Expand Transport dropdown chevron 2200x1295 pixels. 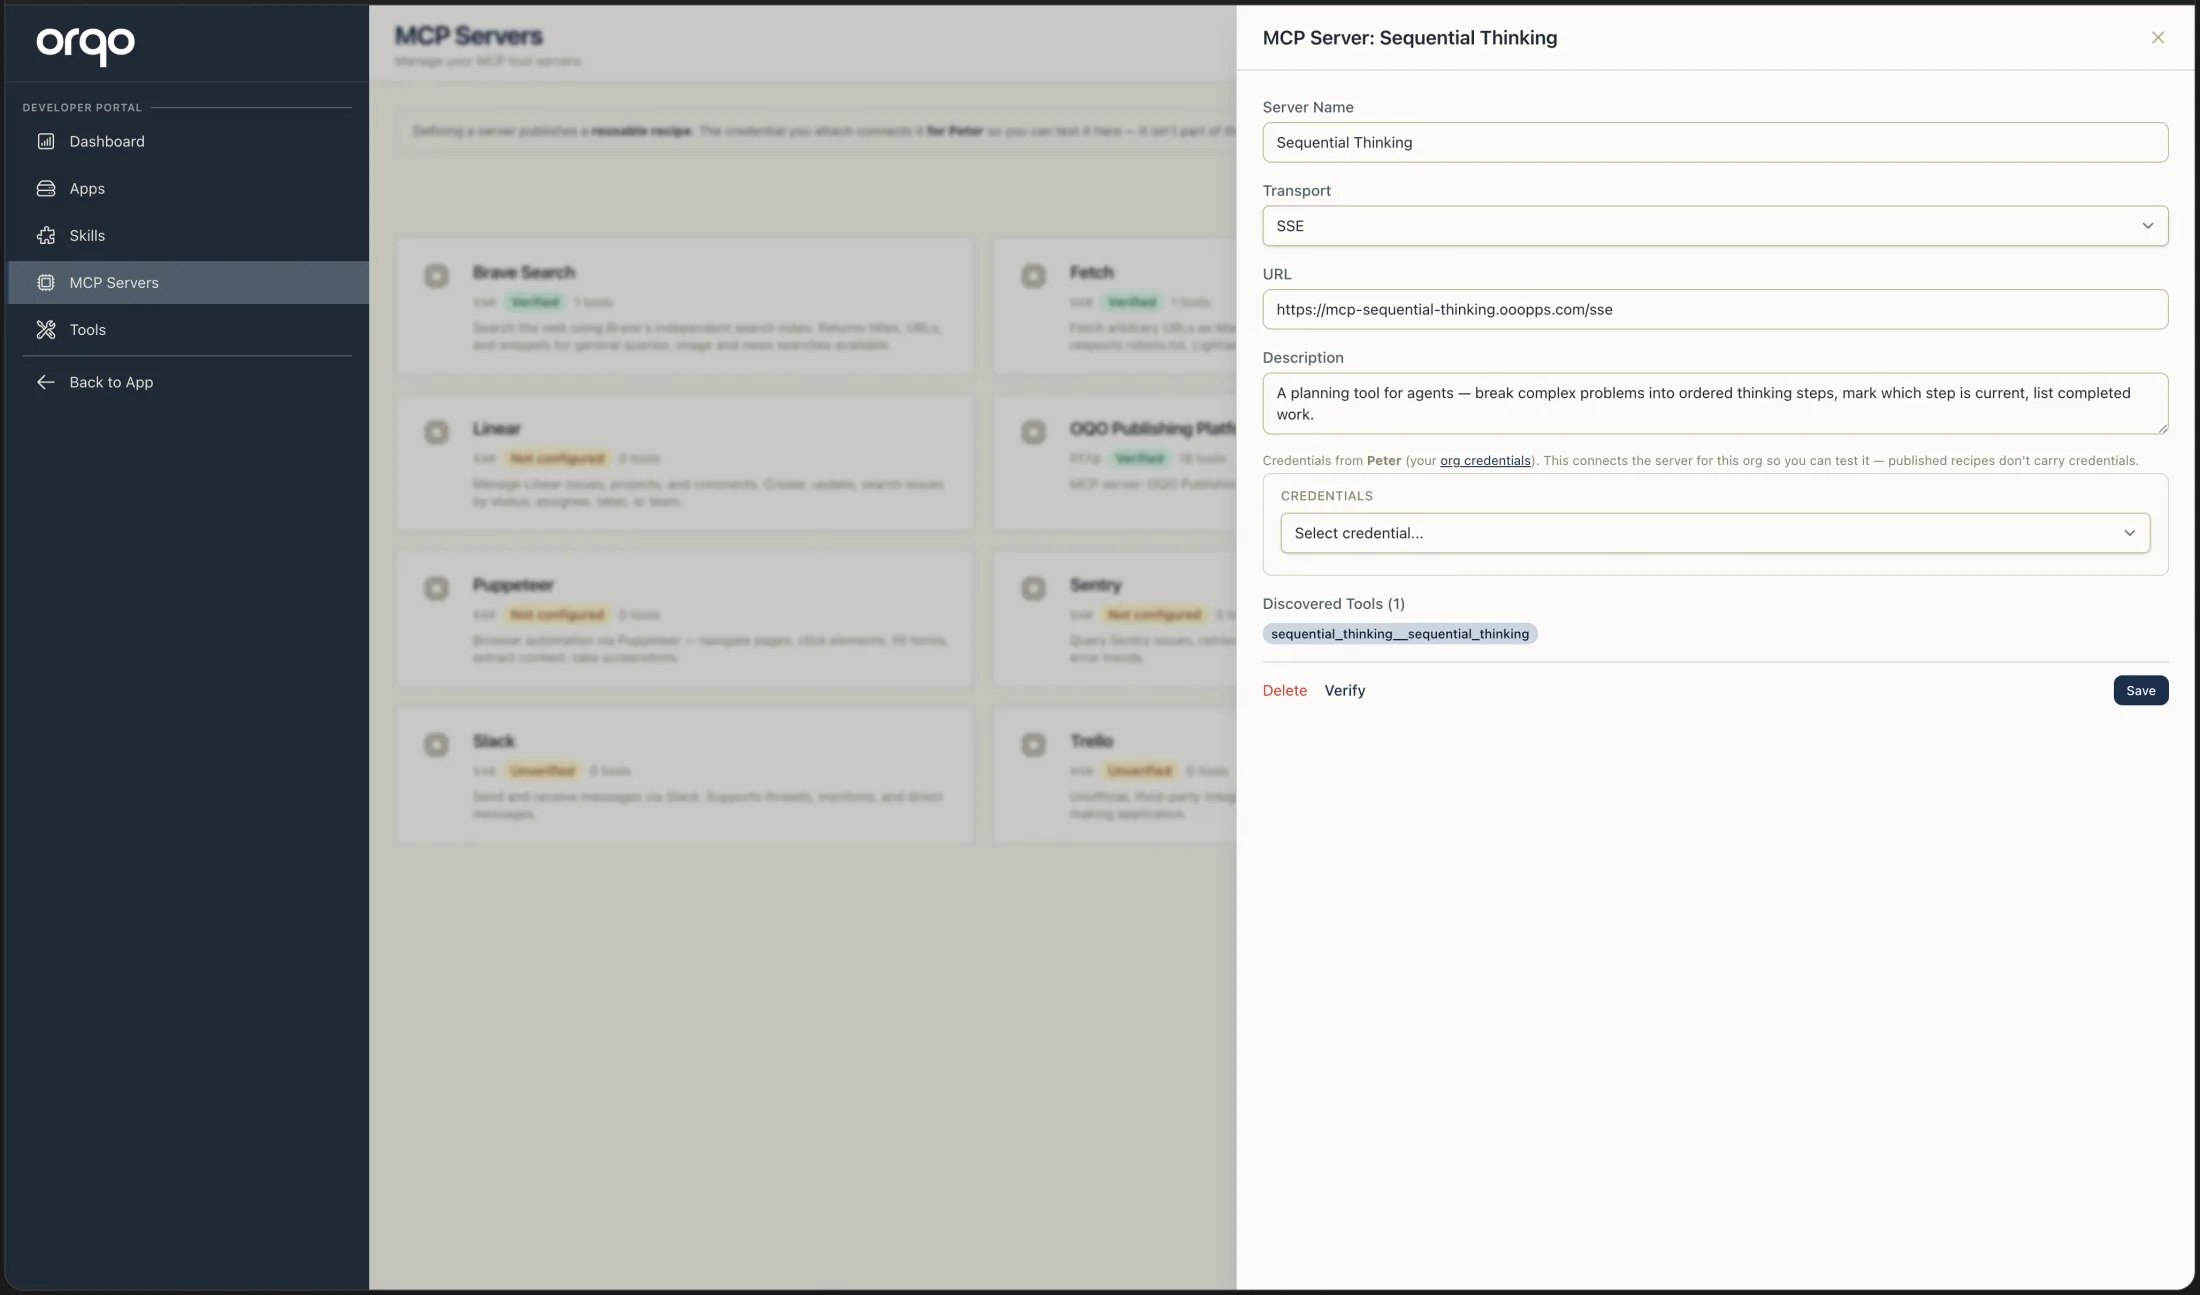click(x=2147, y=226)
